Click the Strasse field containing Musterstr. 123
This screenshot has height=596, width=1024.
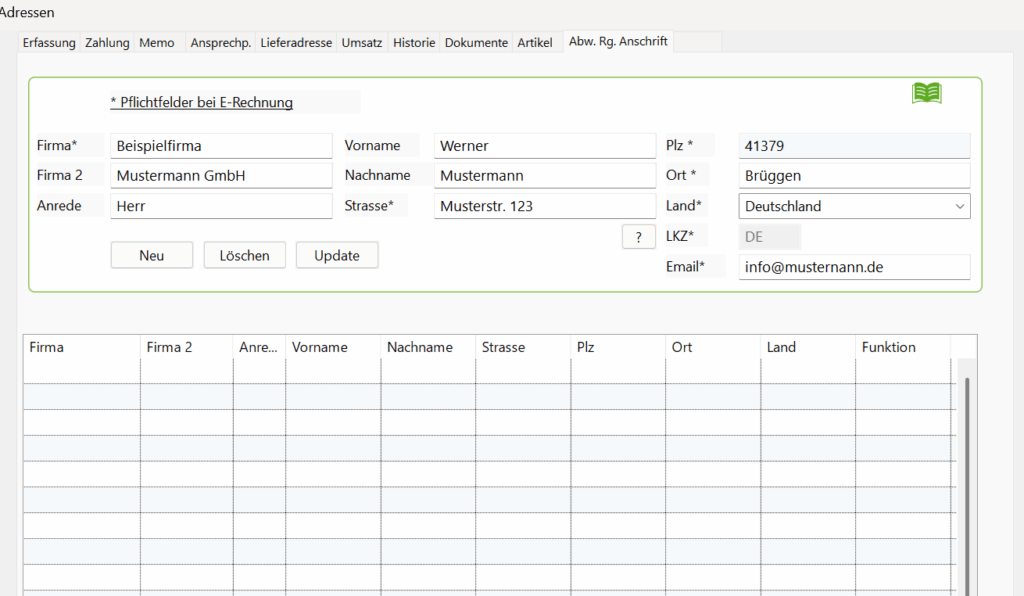[x=544, y=206]
